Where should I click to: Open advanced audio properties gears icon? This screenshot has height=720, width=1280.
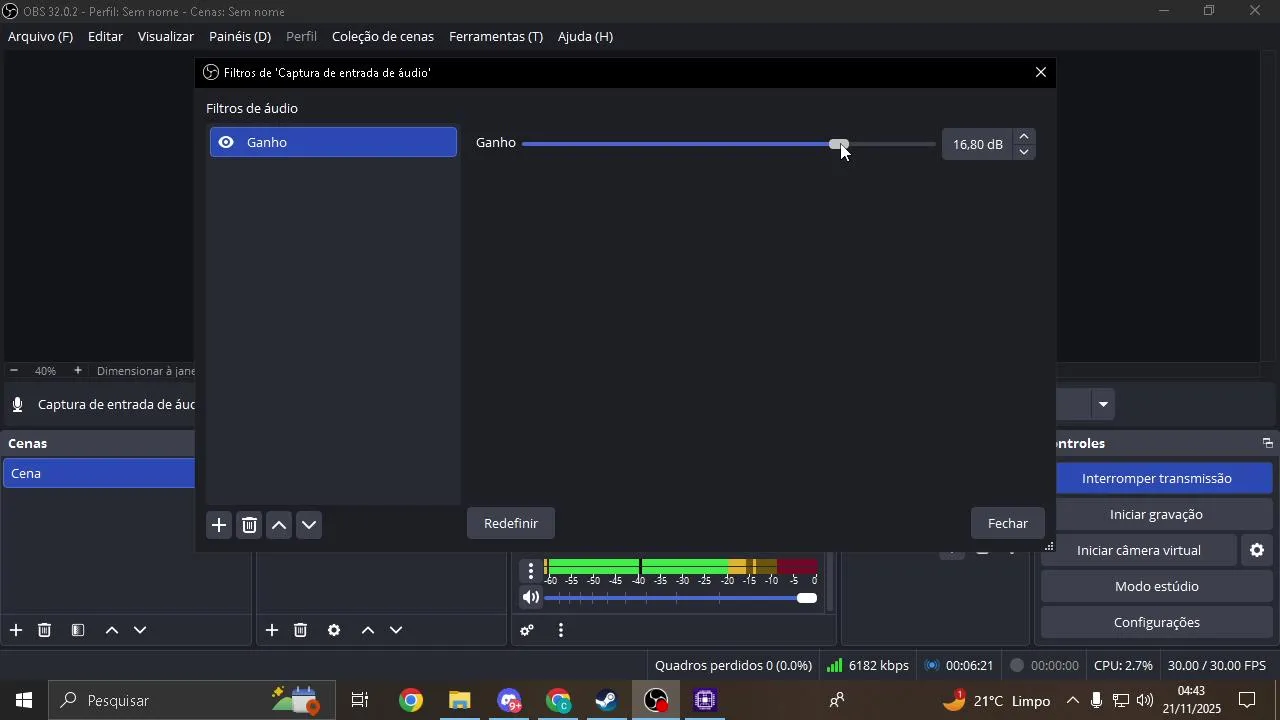click(527, 630)
